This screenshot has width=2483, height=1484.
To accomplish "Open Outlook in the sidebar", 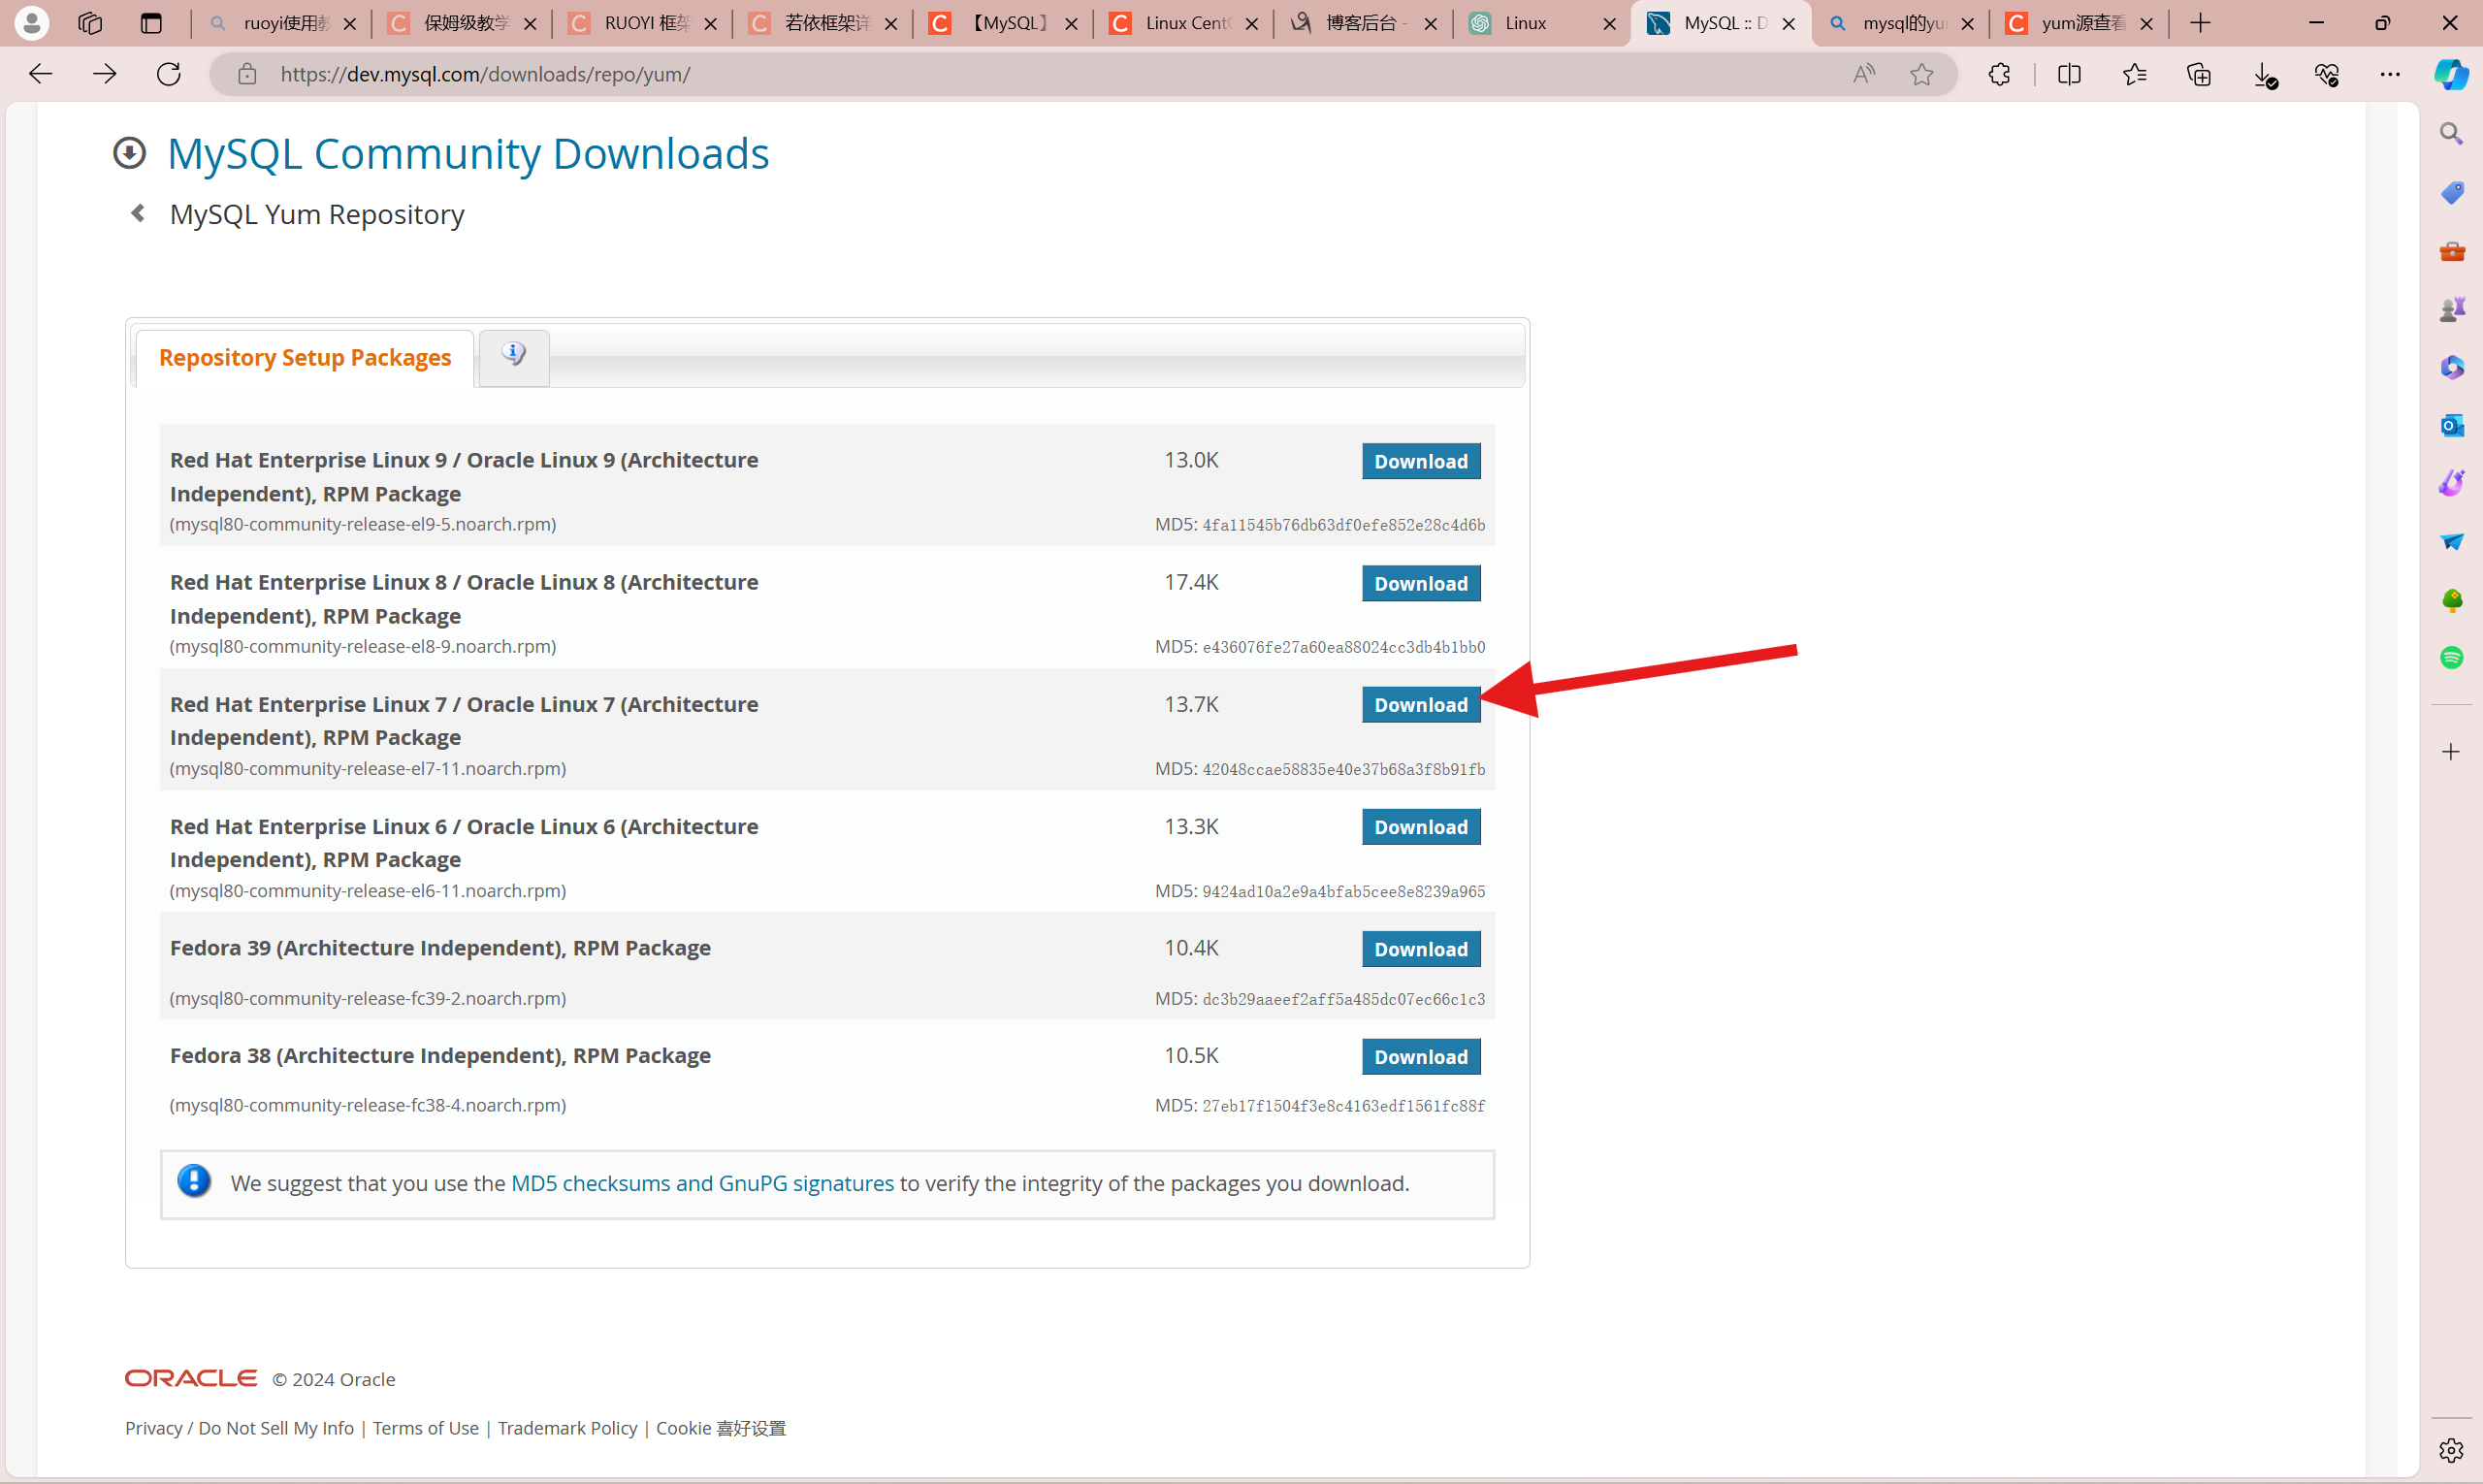I will pyautogui.click(x=2451, y=426).
